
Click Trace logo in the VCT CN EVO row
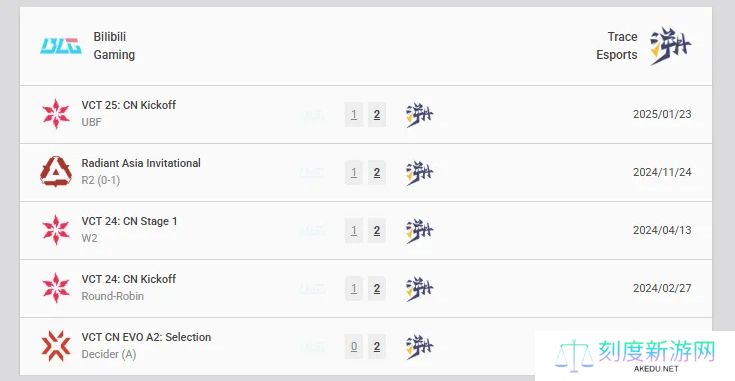(x=420, y=347)
